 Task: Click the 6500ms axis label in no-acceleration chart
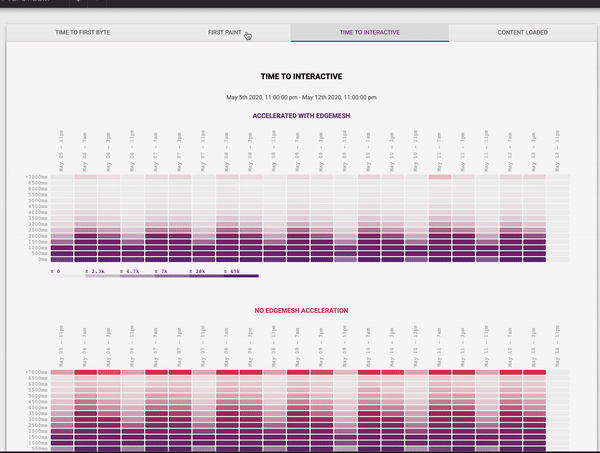pyautogui.click(x=38, y=378)
